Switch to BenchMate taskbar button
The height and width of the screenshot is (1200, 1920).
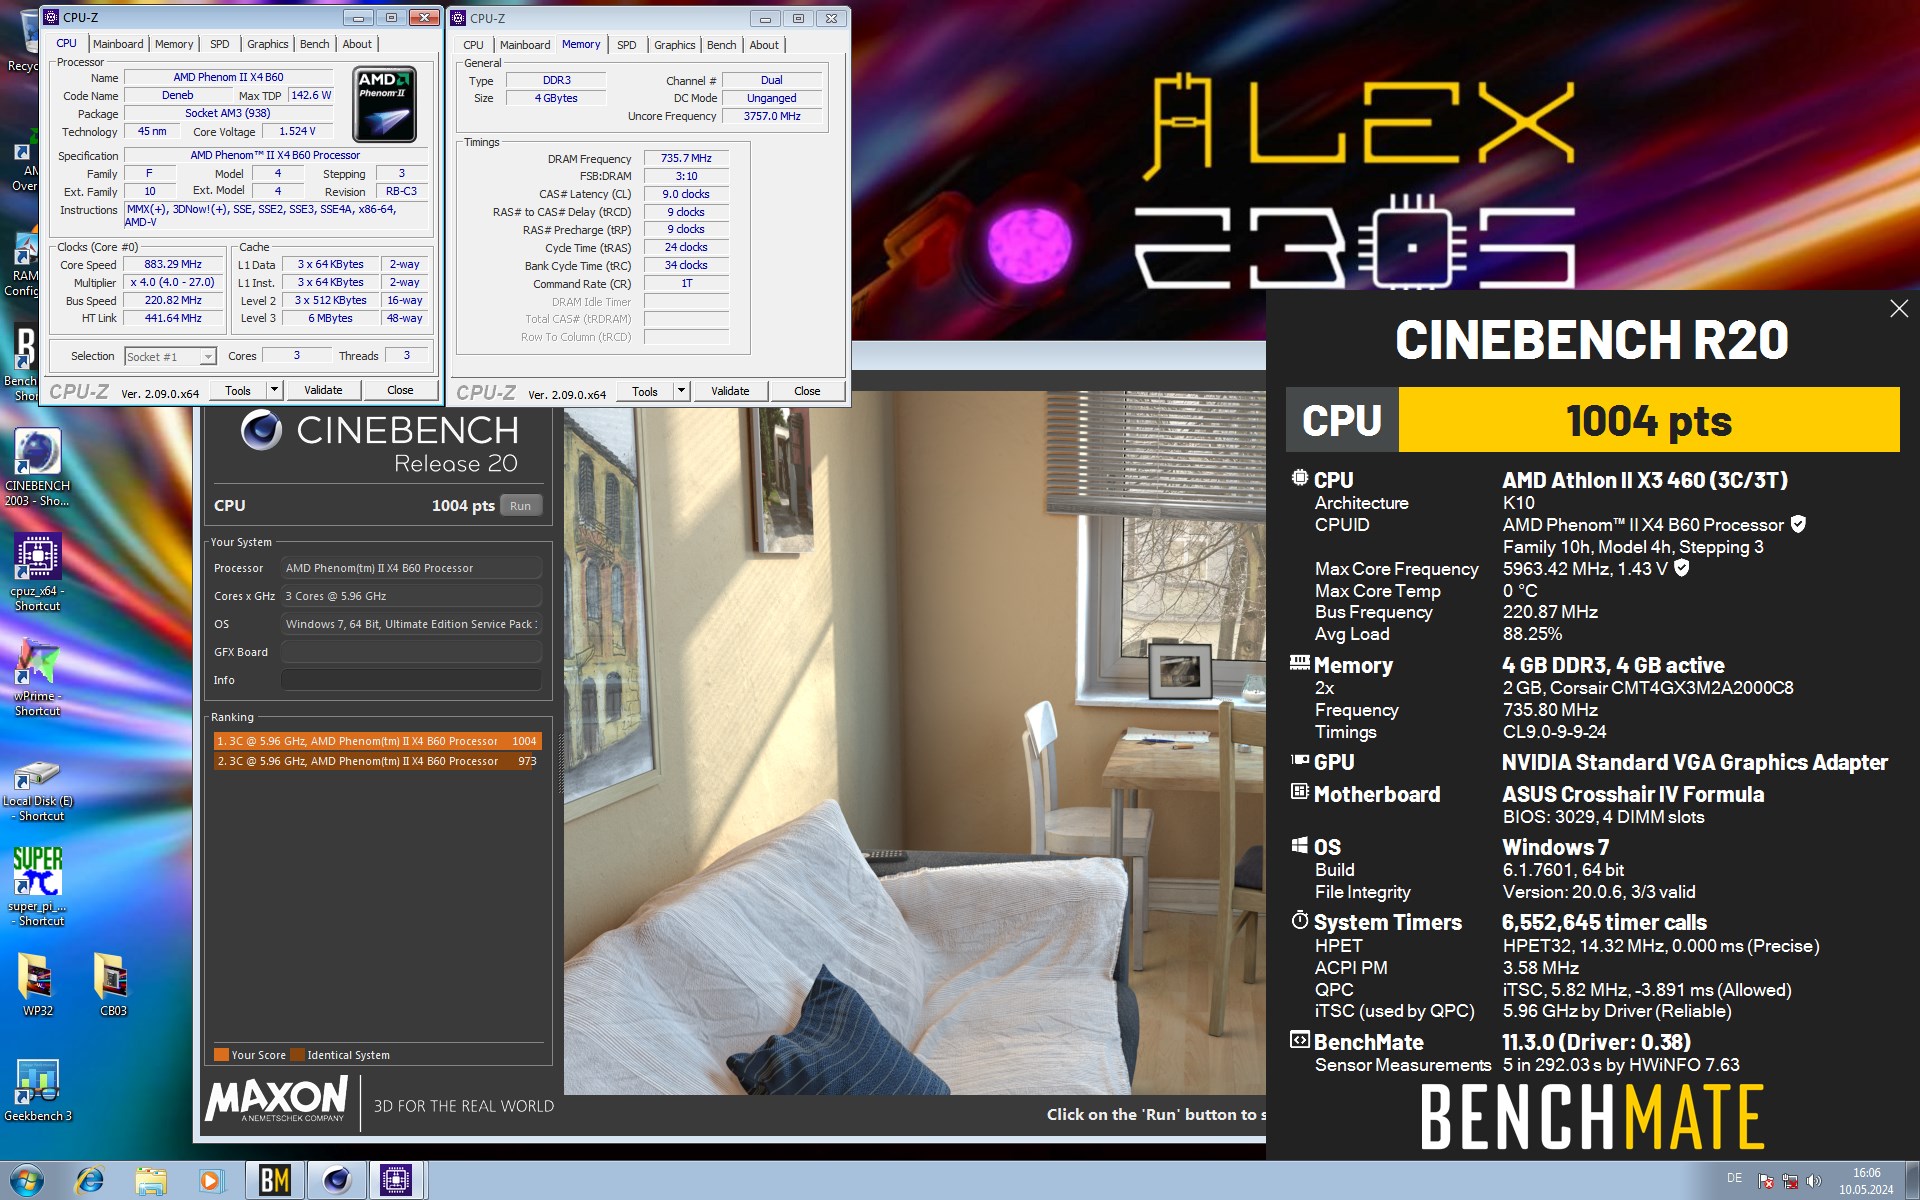coord(274,1181)
